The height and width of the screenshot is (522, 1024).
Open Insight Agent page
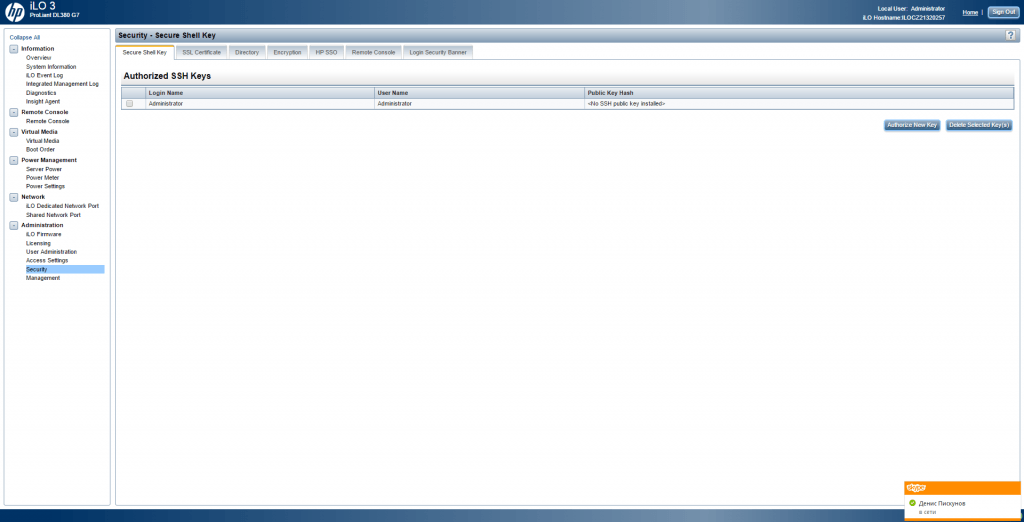(x=43, y=101)
